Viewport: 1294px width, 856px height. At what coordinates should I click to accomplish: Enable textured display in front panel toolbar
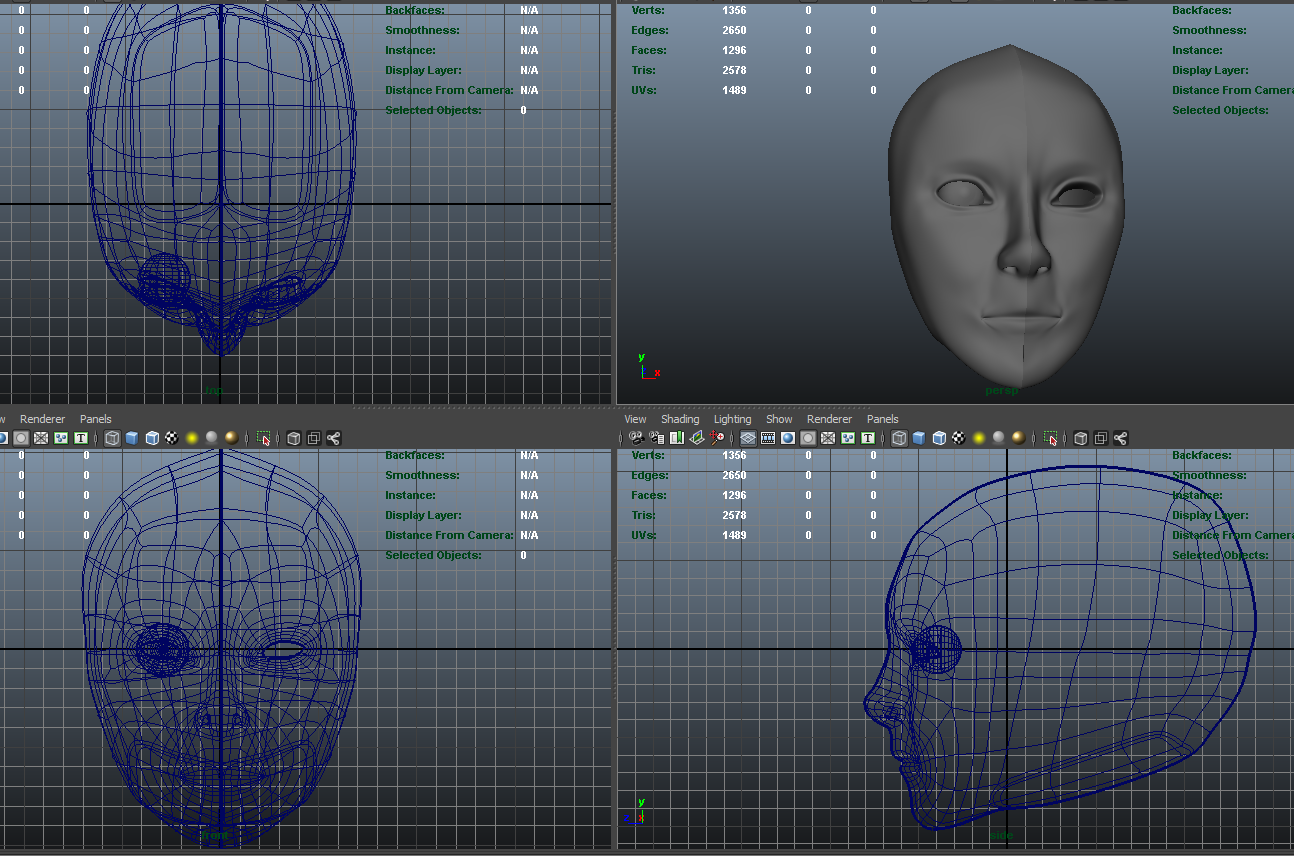point(171,438)
